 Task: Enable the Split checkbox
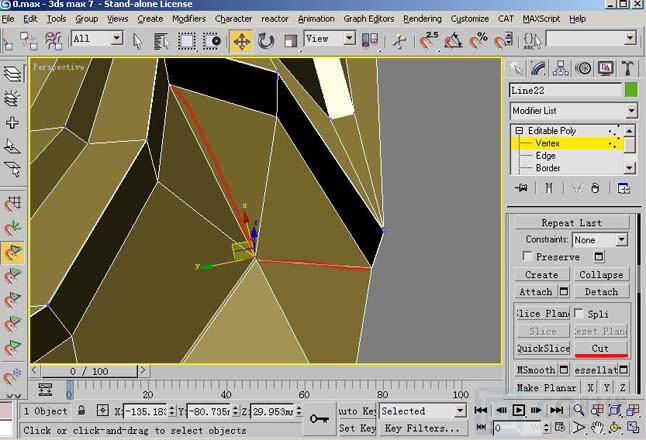[579, 314]
